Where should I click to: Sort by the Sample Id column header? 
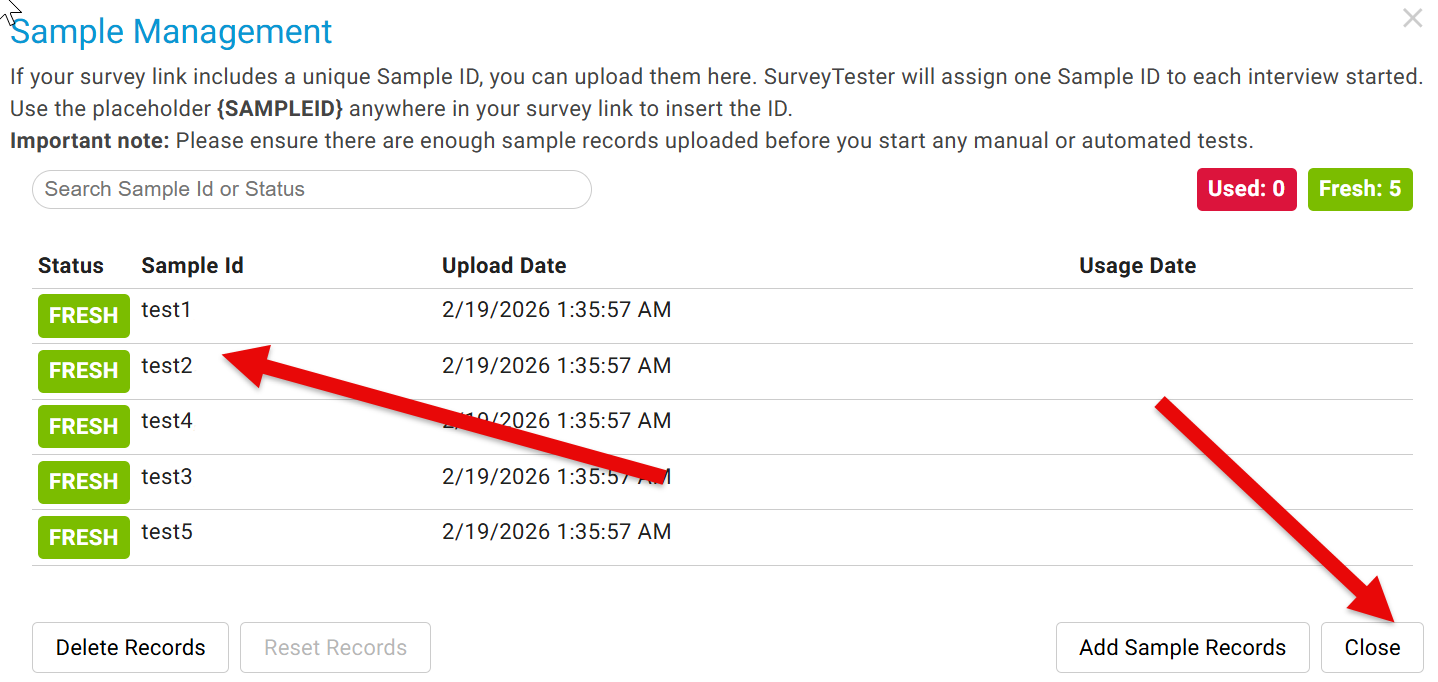click(x=192, y=266)
